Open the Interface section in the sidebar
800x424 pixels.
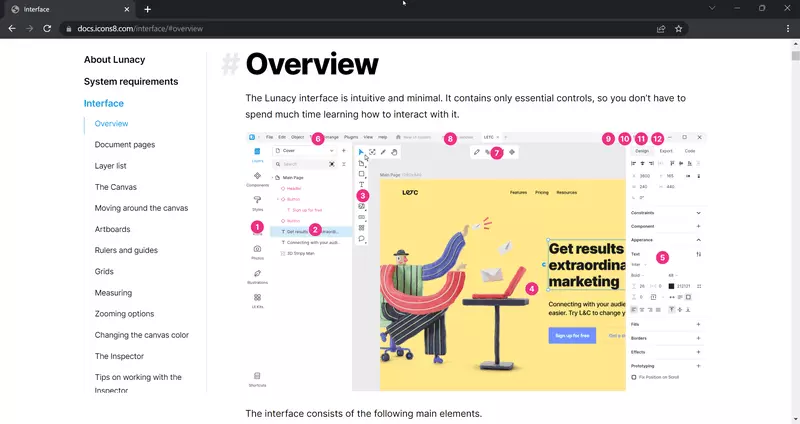point(104,103)
